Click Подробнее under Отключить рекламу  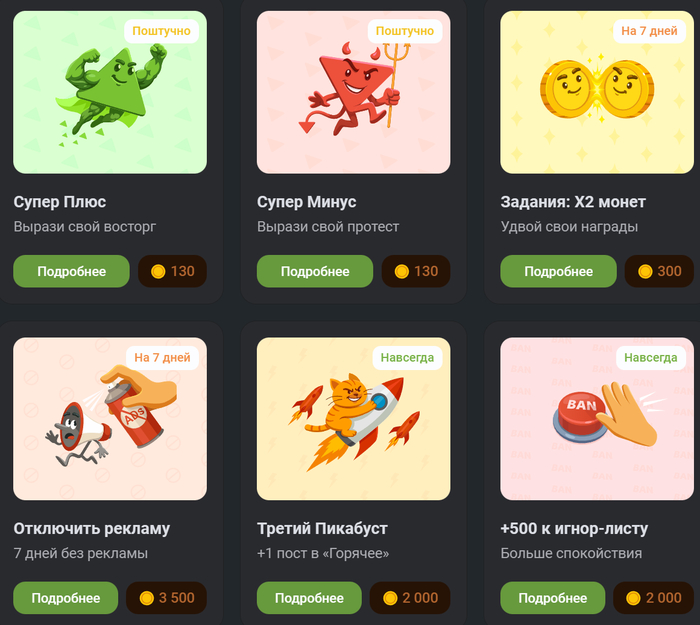66,598
